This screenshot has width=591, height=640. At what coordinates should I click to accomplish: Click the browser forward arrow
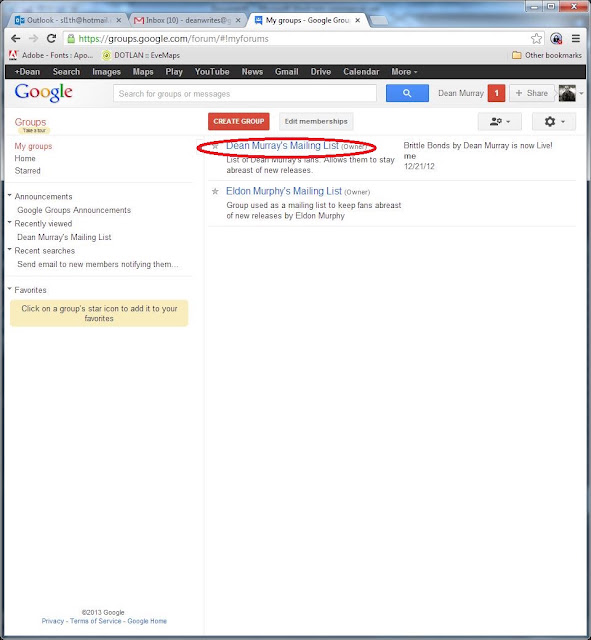coord(33,39)
